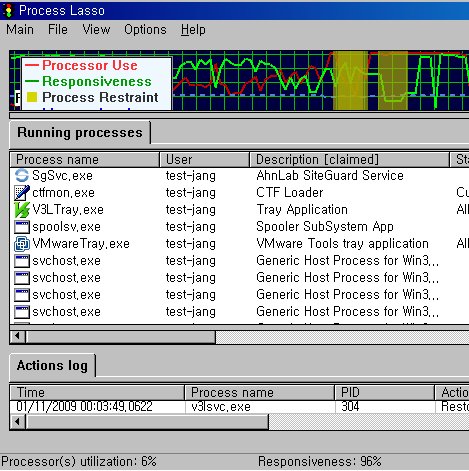Screen dimensions: 469x471
Task: Click the yellow Process Restraint legend swatch
Action: point(32,97)
